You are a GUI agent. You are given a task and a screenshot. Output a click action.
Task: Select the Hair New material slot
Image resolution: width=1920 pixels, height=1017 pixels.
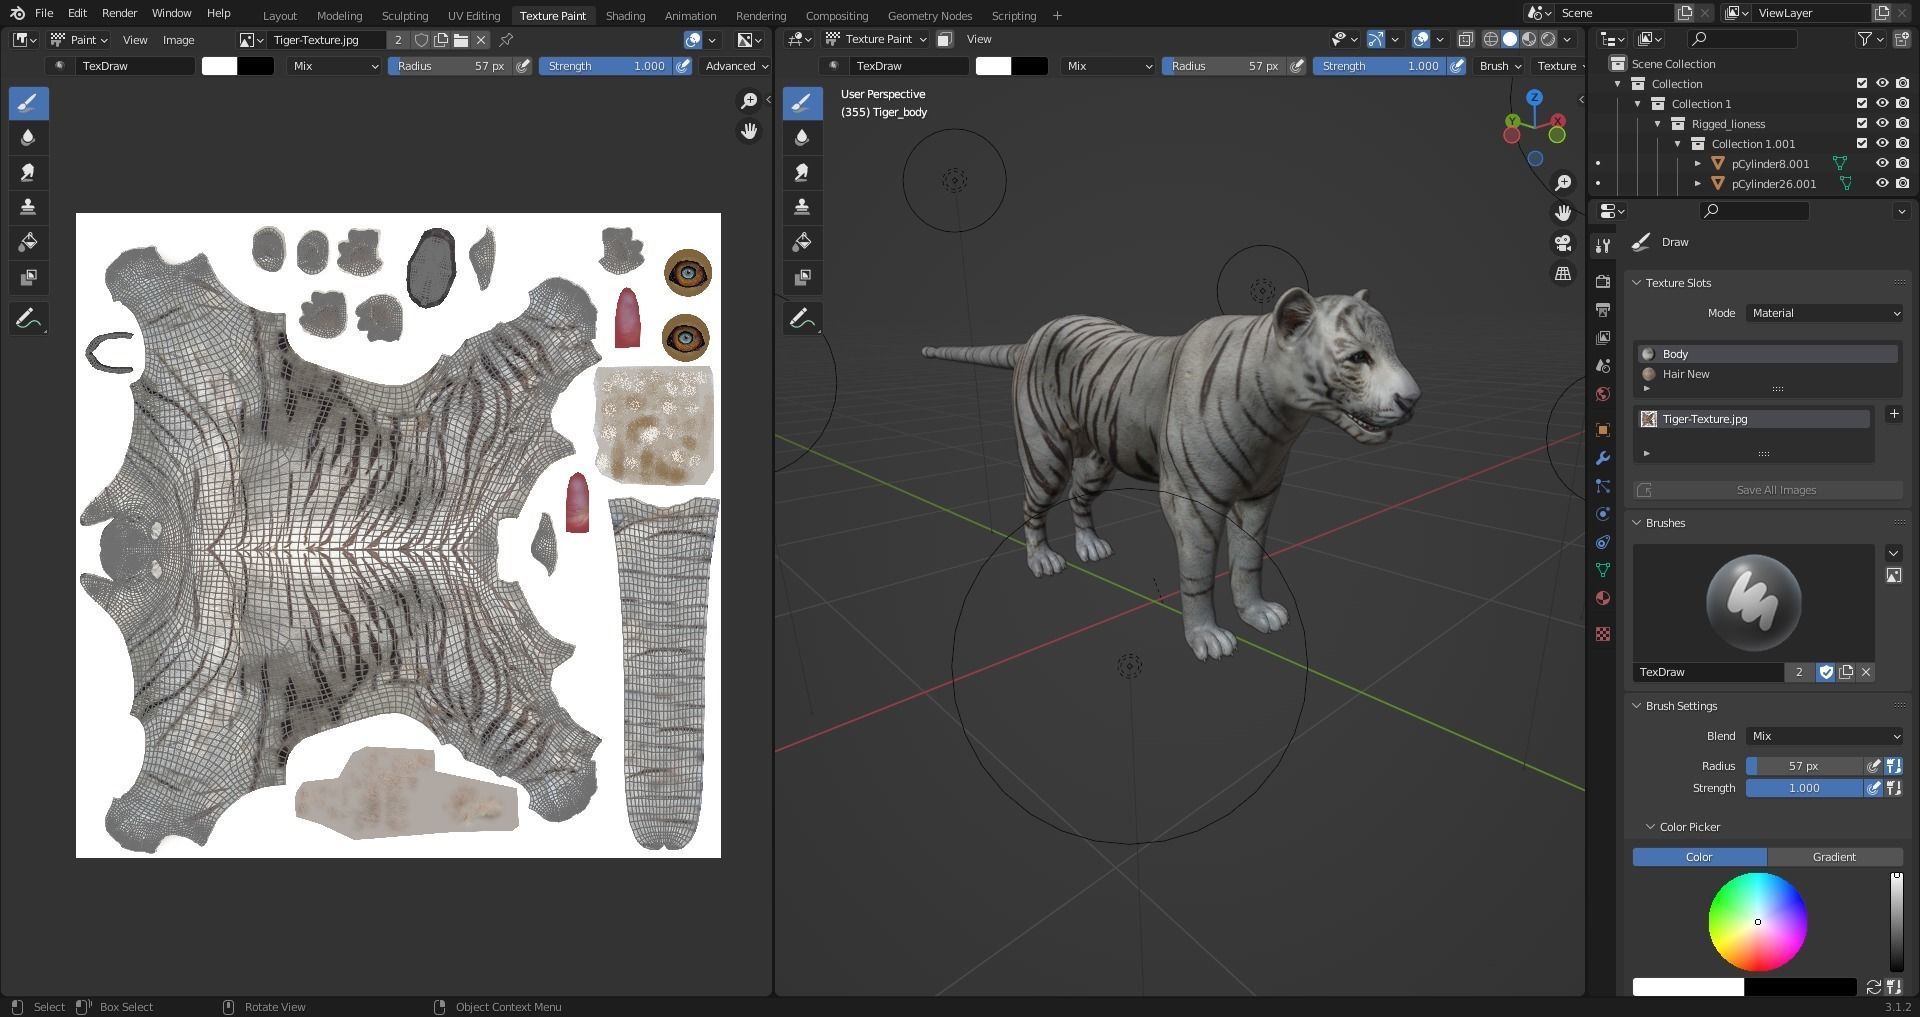click(1766, 374)
